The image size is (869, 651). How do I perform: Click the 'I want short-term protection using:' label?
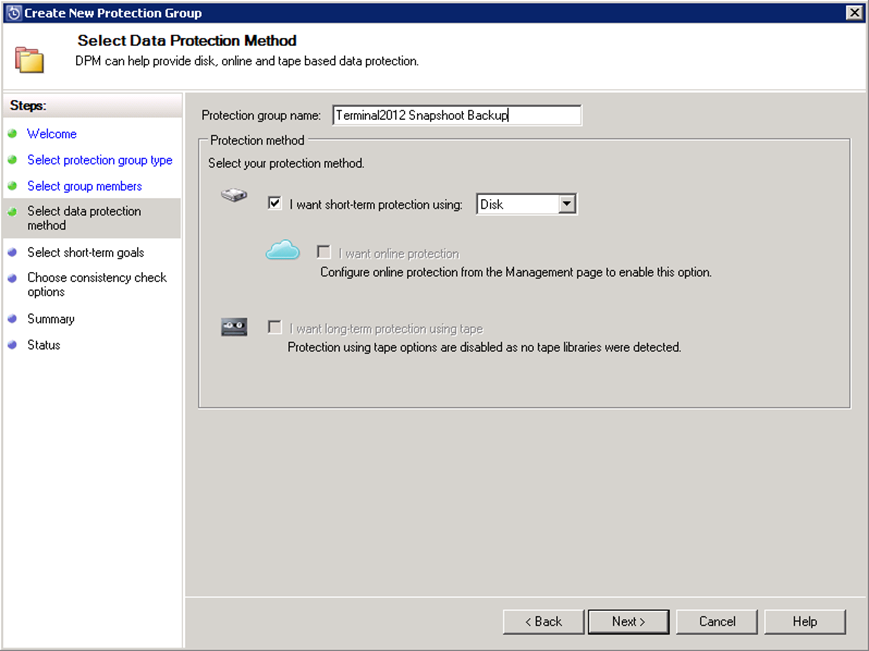[376, 204]
